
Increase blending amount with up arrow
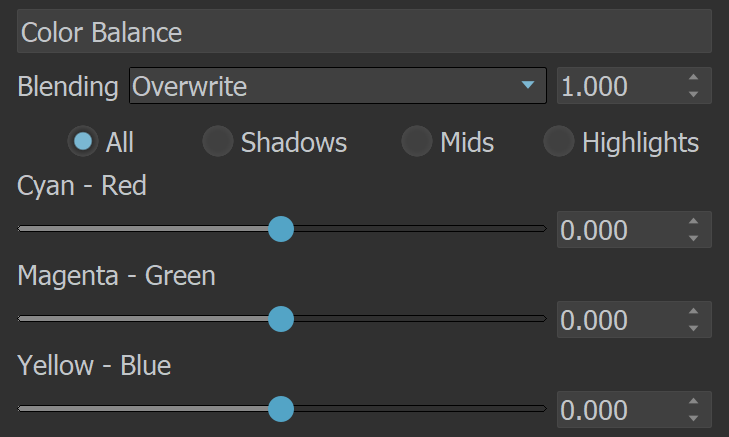[693, 77]
